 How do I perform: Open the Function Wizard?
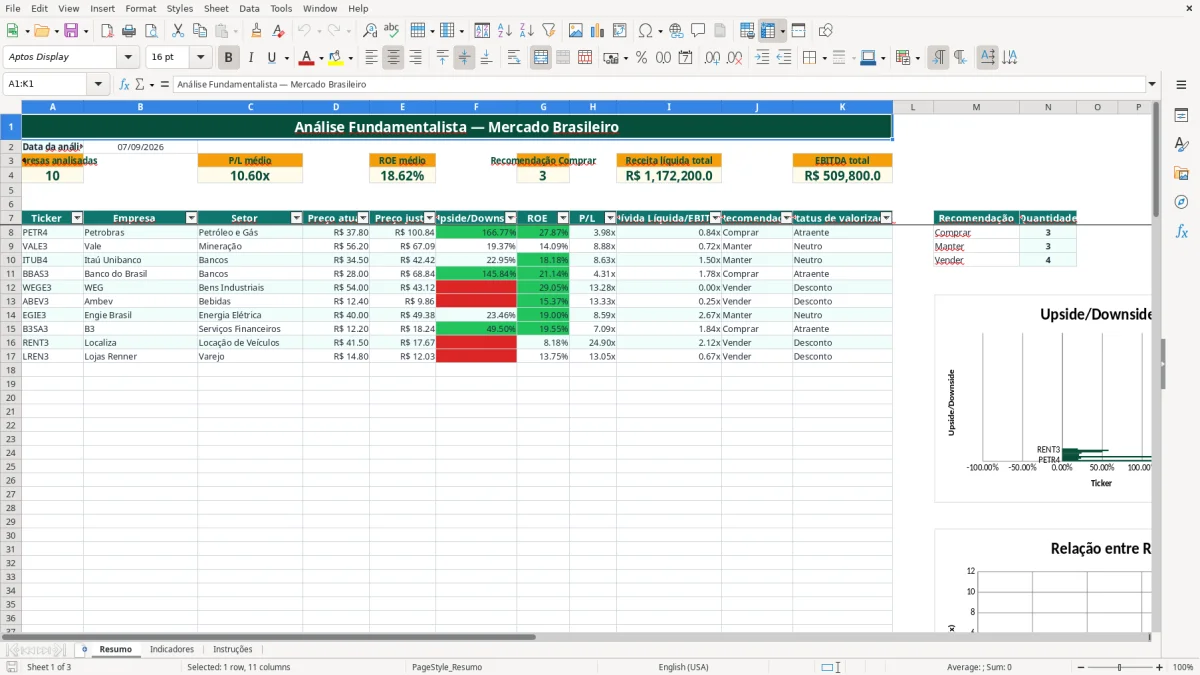click(125, 85)
